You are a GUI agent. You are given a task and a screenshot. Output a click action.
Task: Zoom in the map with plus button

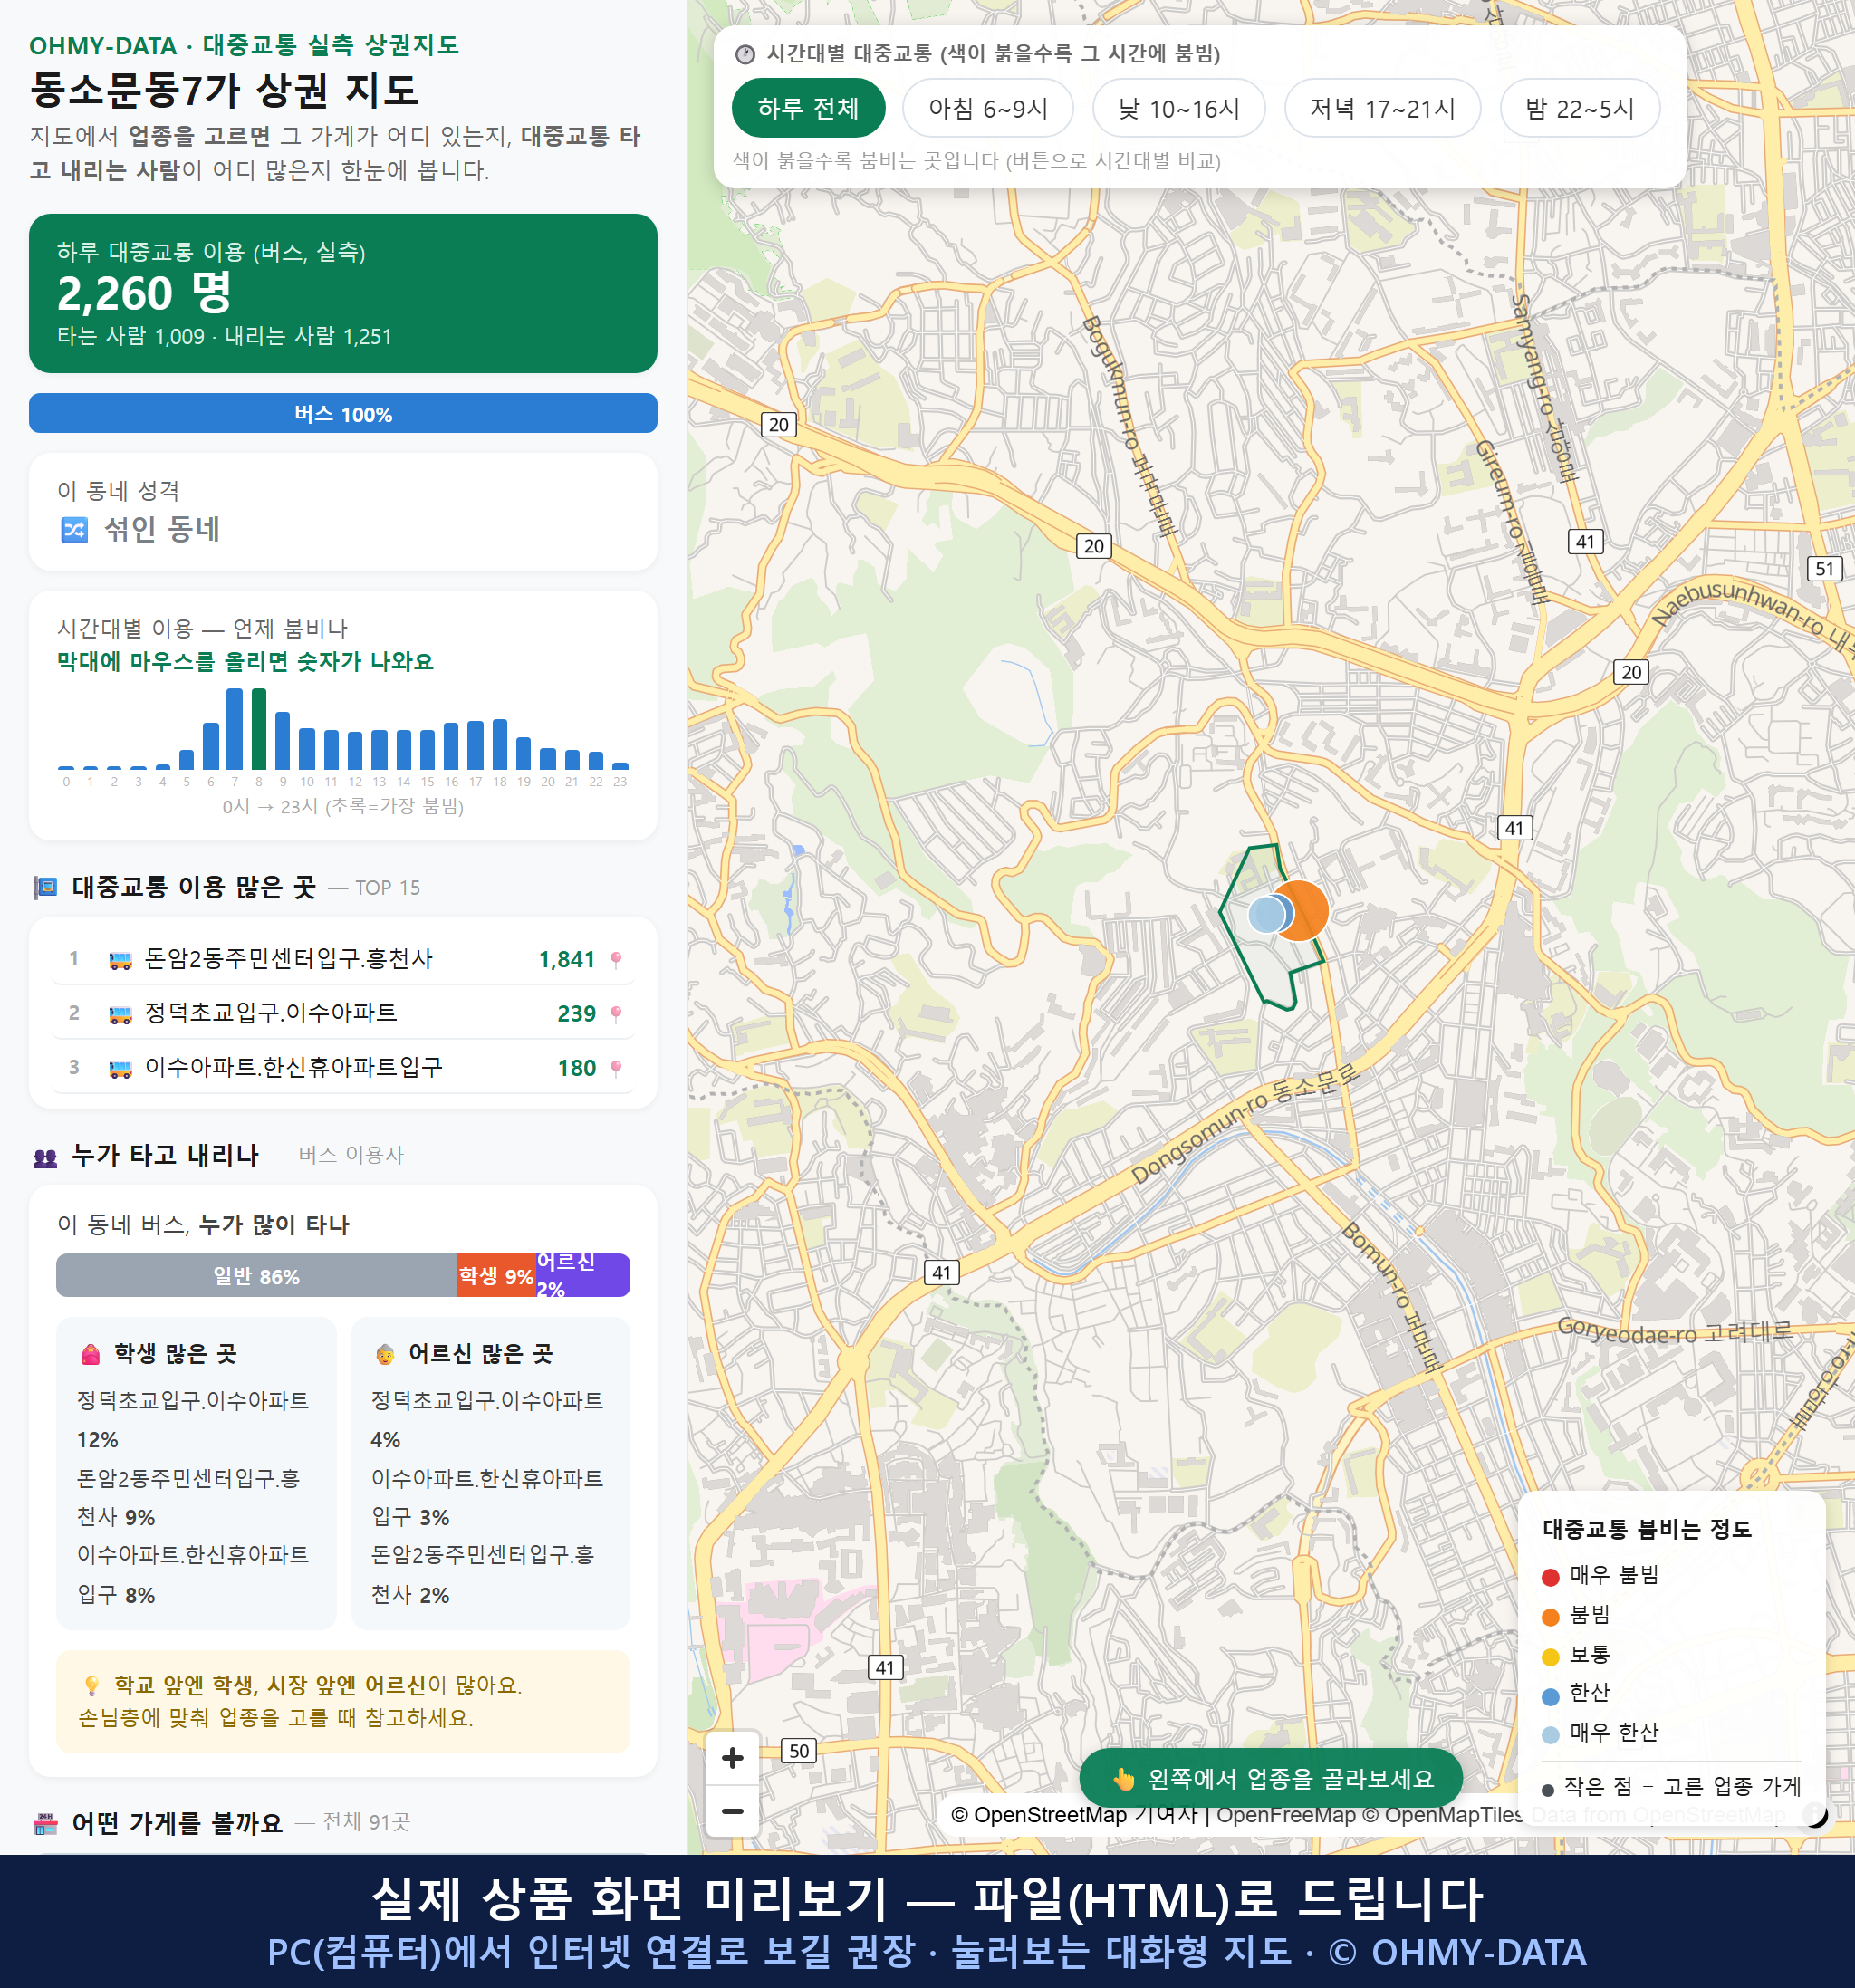coord(732,1757)
